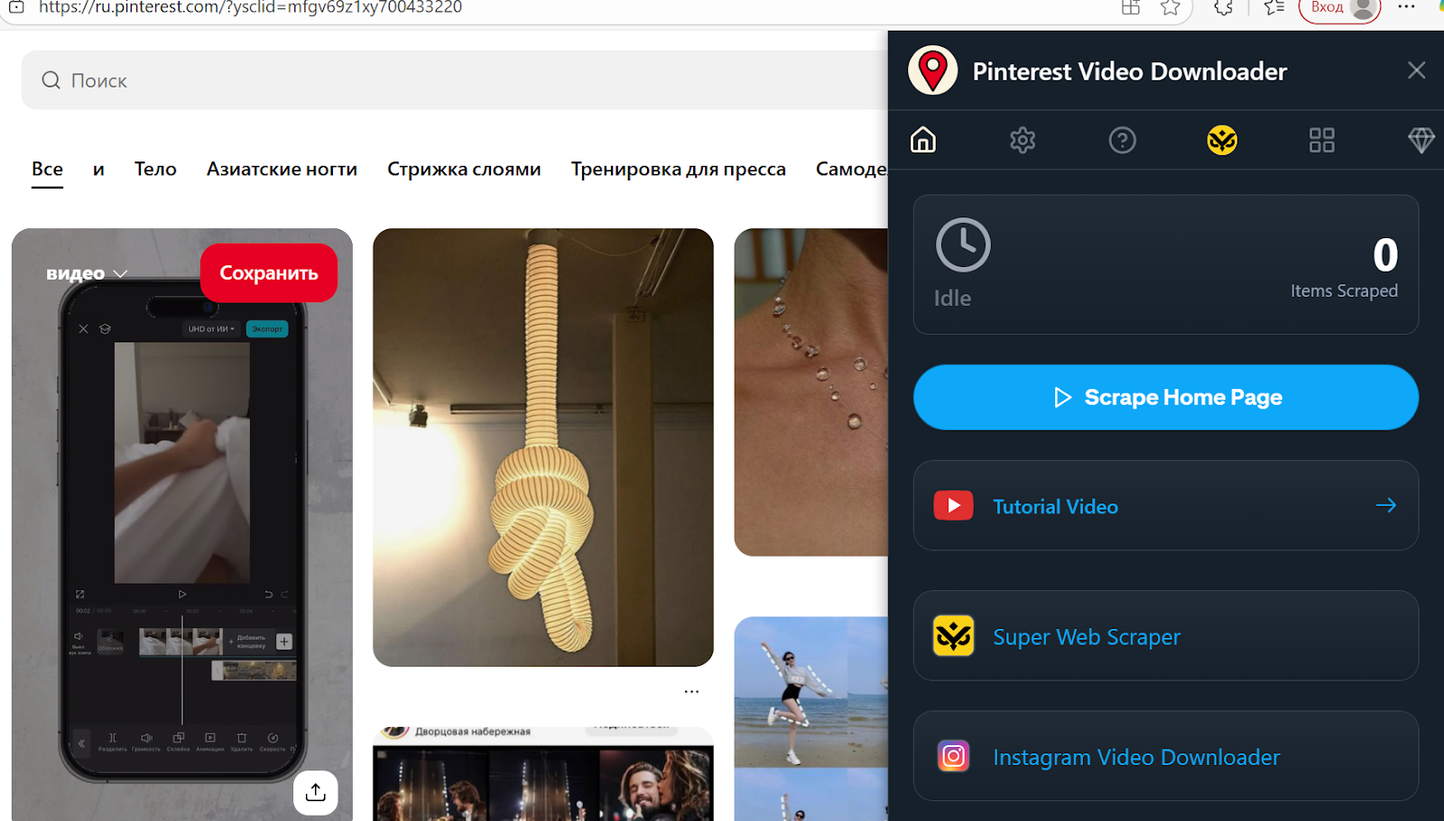Click the Сохранить button on the pin
1444x821 pixels.
pos(268,272)
